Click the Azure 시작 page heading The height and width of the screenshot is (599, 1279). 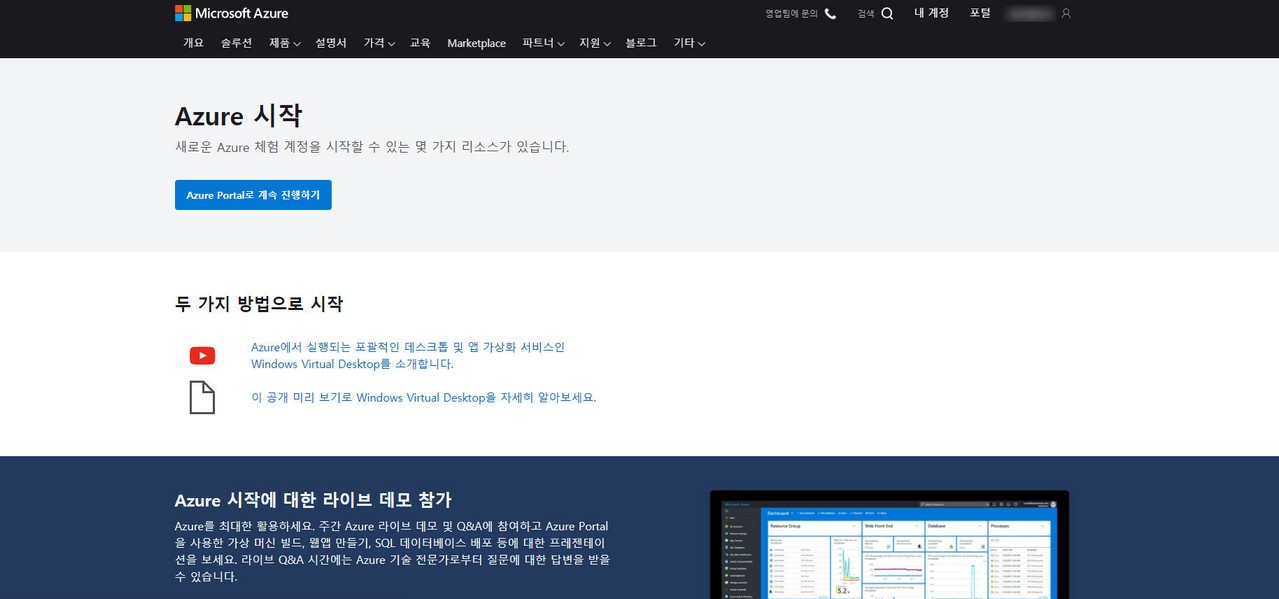(x=238, y=115)
